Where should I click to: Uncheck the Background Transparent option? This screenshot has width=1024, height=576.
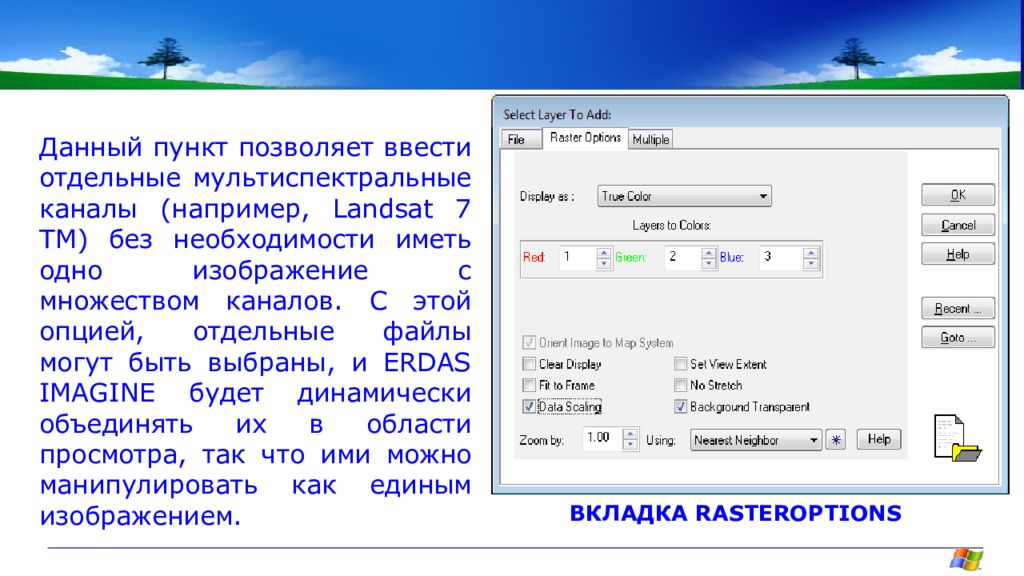coord(681,407)
